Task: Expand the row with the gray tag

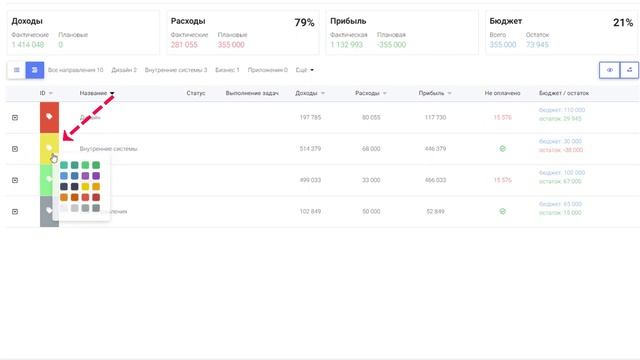Action: tap(15, 212)
